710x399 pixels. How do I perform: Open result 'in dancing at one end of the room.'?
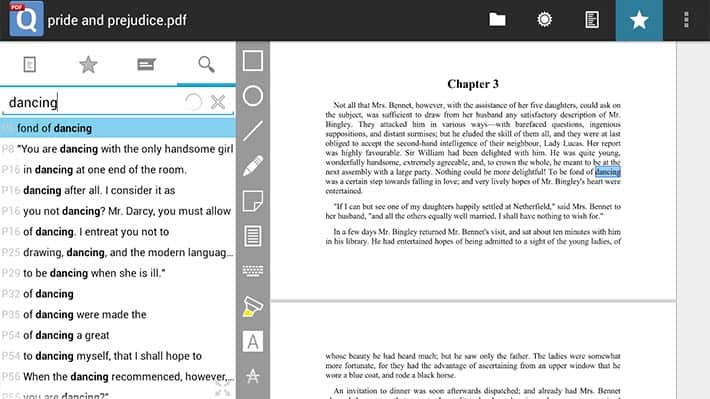pyautogui.click(x=118, y=170)
